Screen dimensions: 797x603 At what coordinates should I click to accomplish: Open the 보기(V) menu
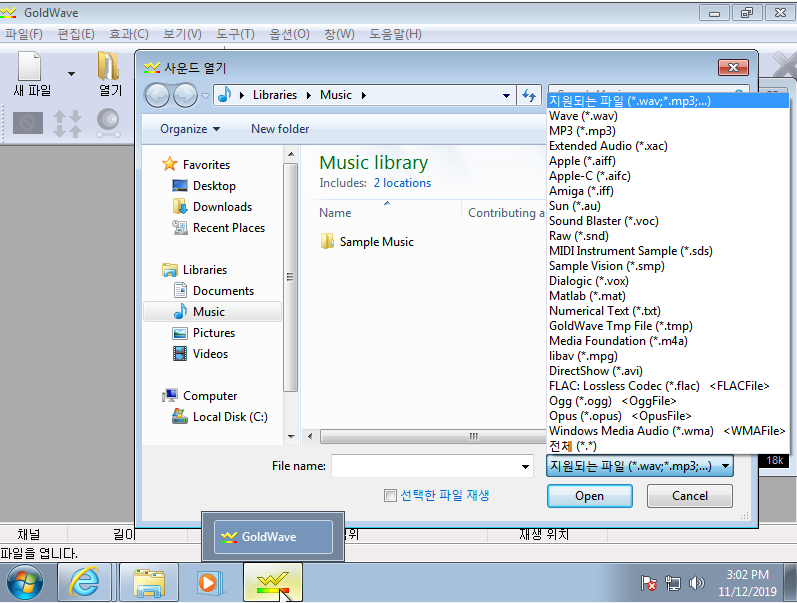182,34
